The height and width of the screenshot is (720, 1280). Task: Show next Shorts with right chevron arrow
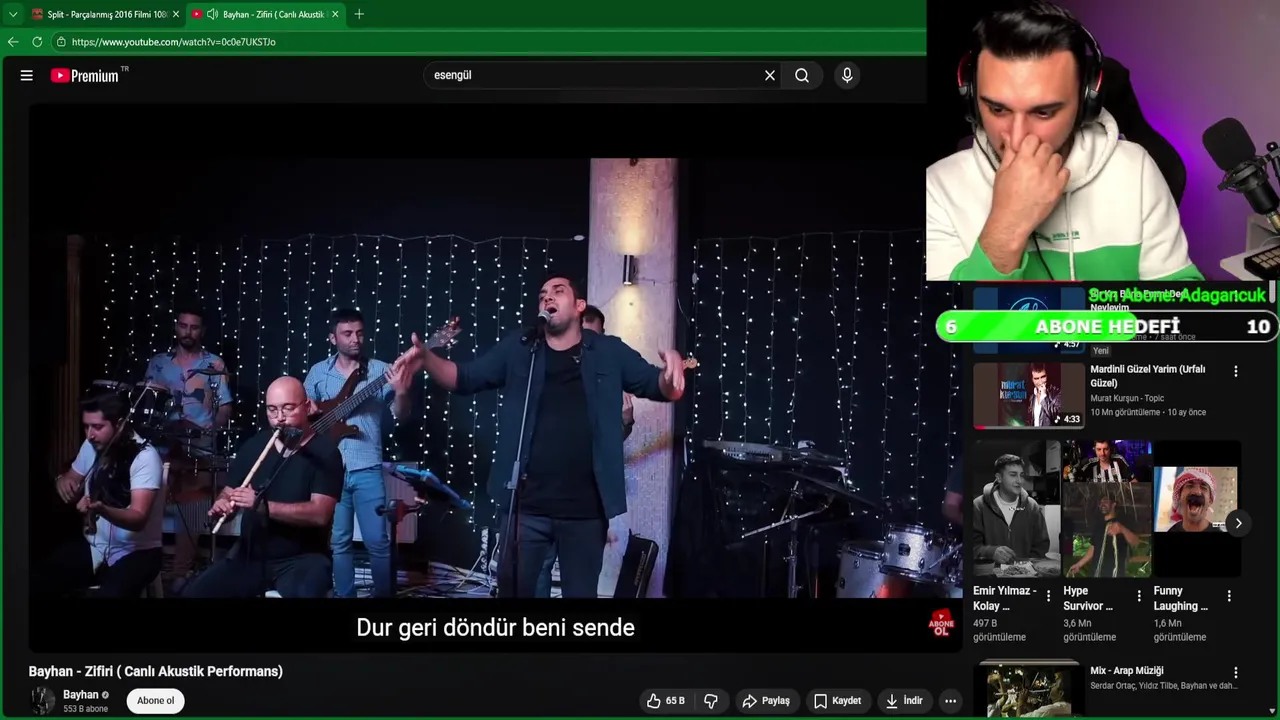1238,523
